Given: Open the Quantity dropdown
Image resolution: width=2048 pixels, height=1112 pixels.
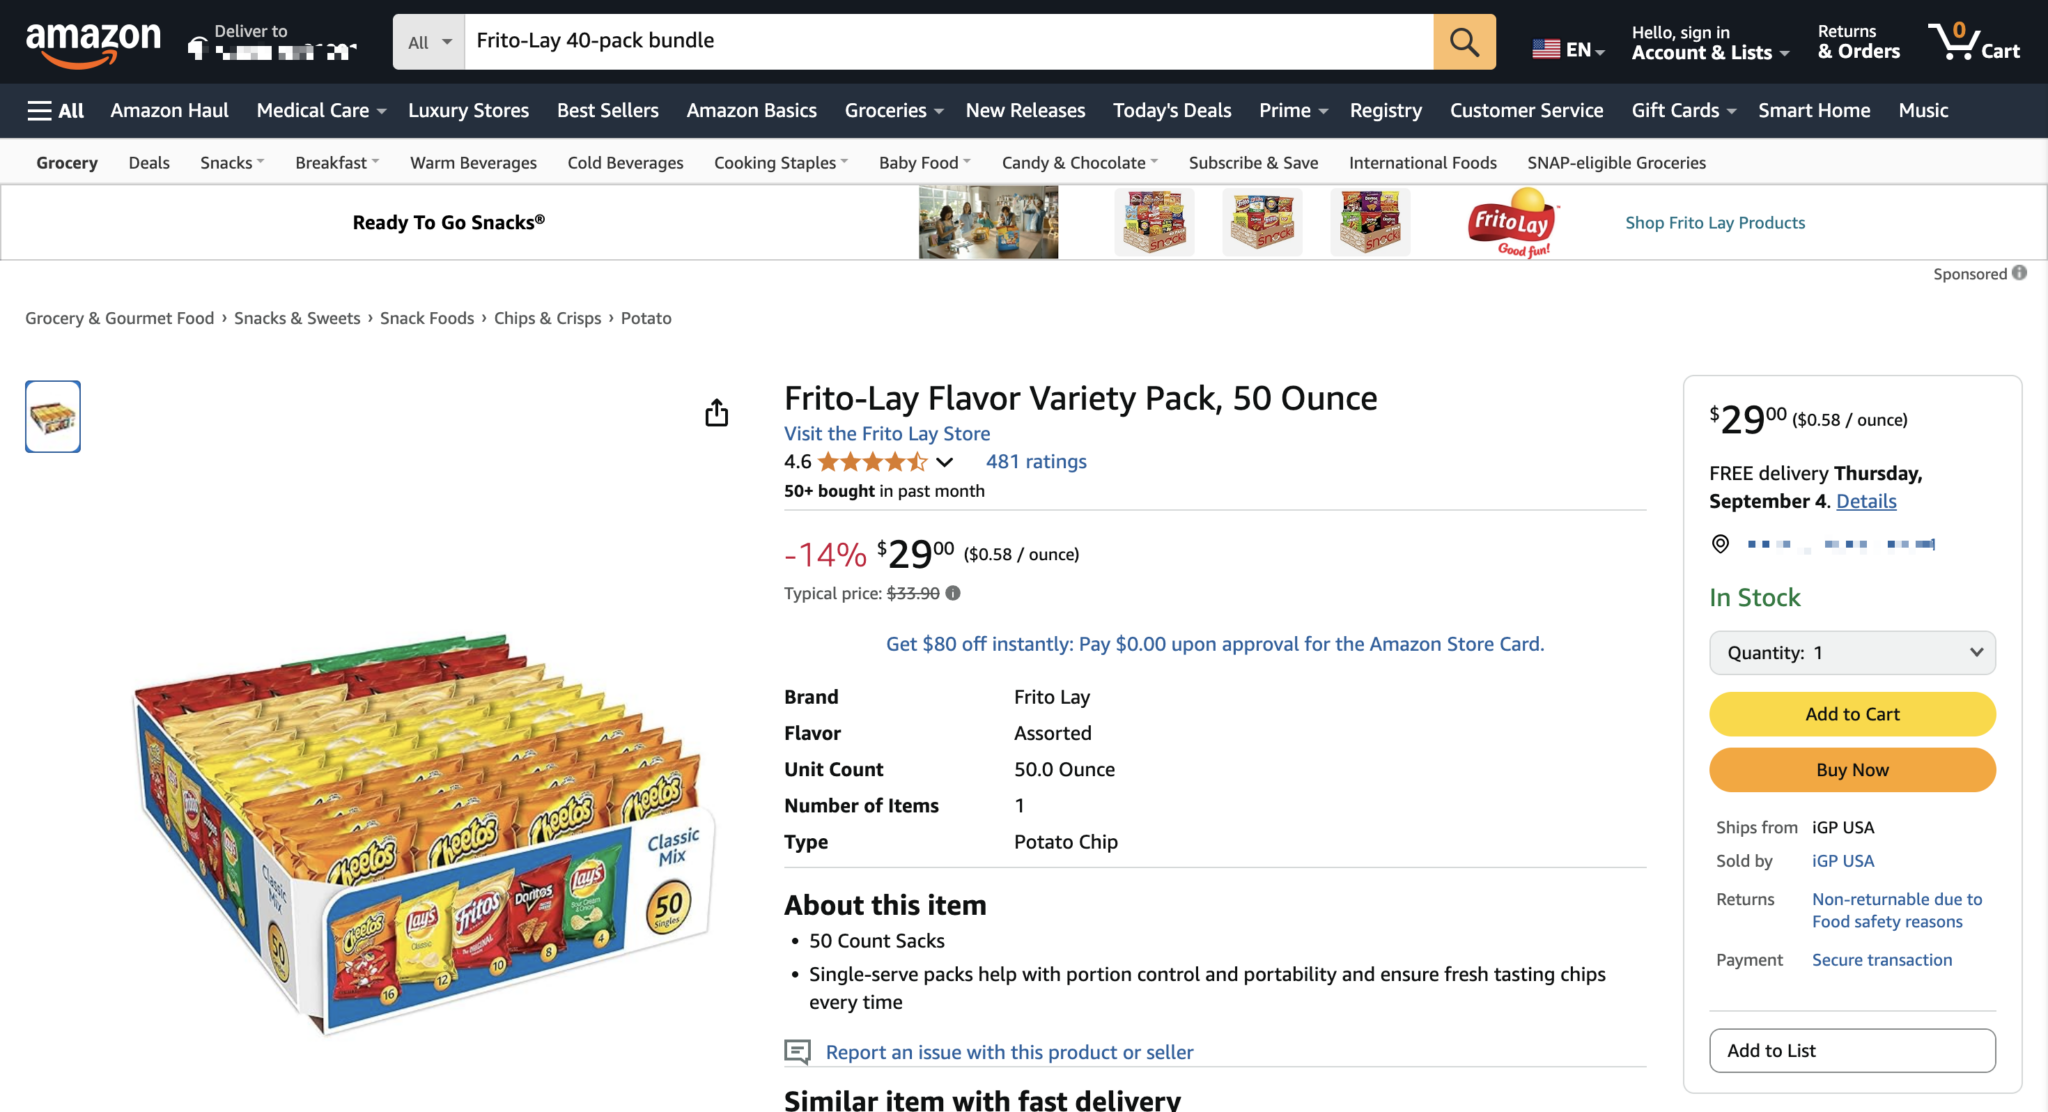Looking at the screenshot, I should click(x=1851, y=652).
